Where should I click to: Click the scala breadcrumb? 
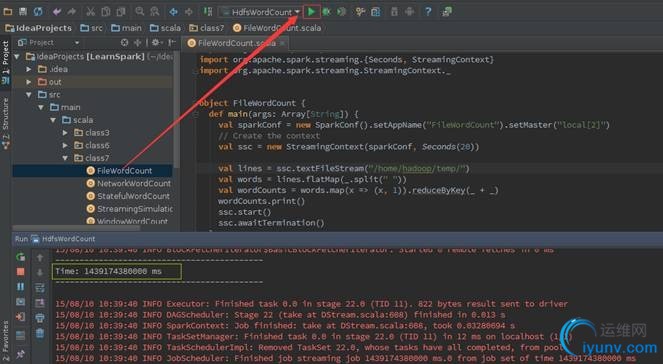pos(165,28)
